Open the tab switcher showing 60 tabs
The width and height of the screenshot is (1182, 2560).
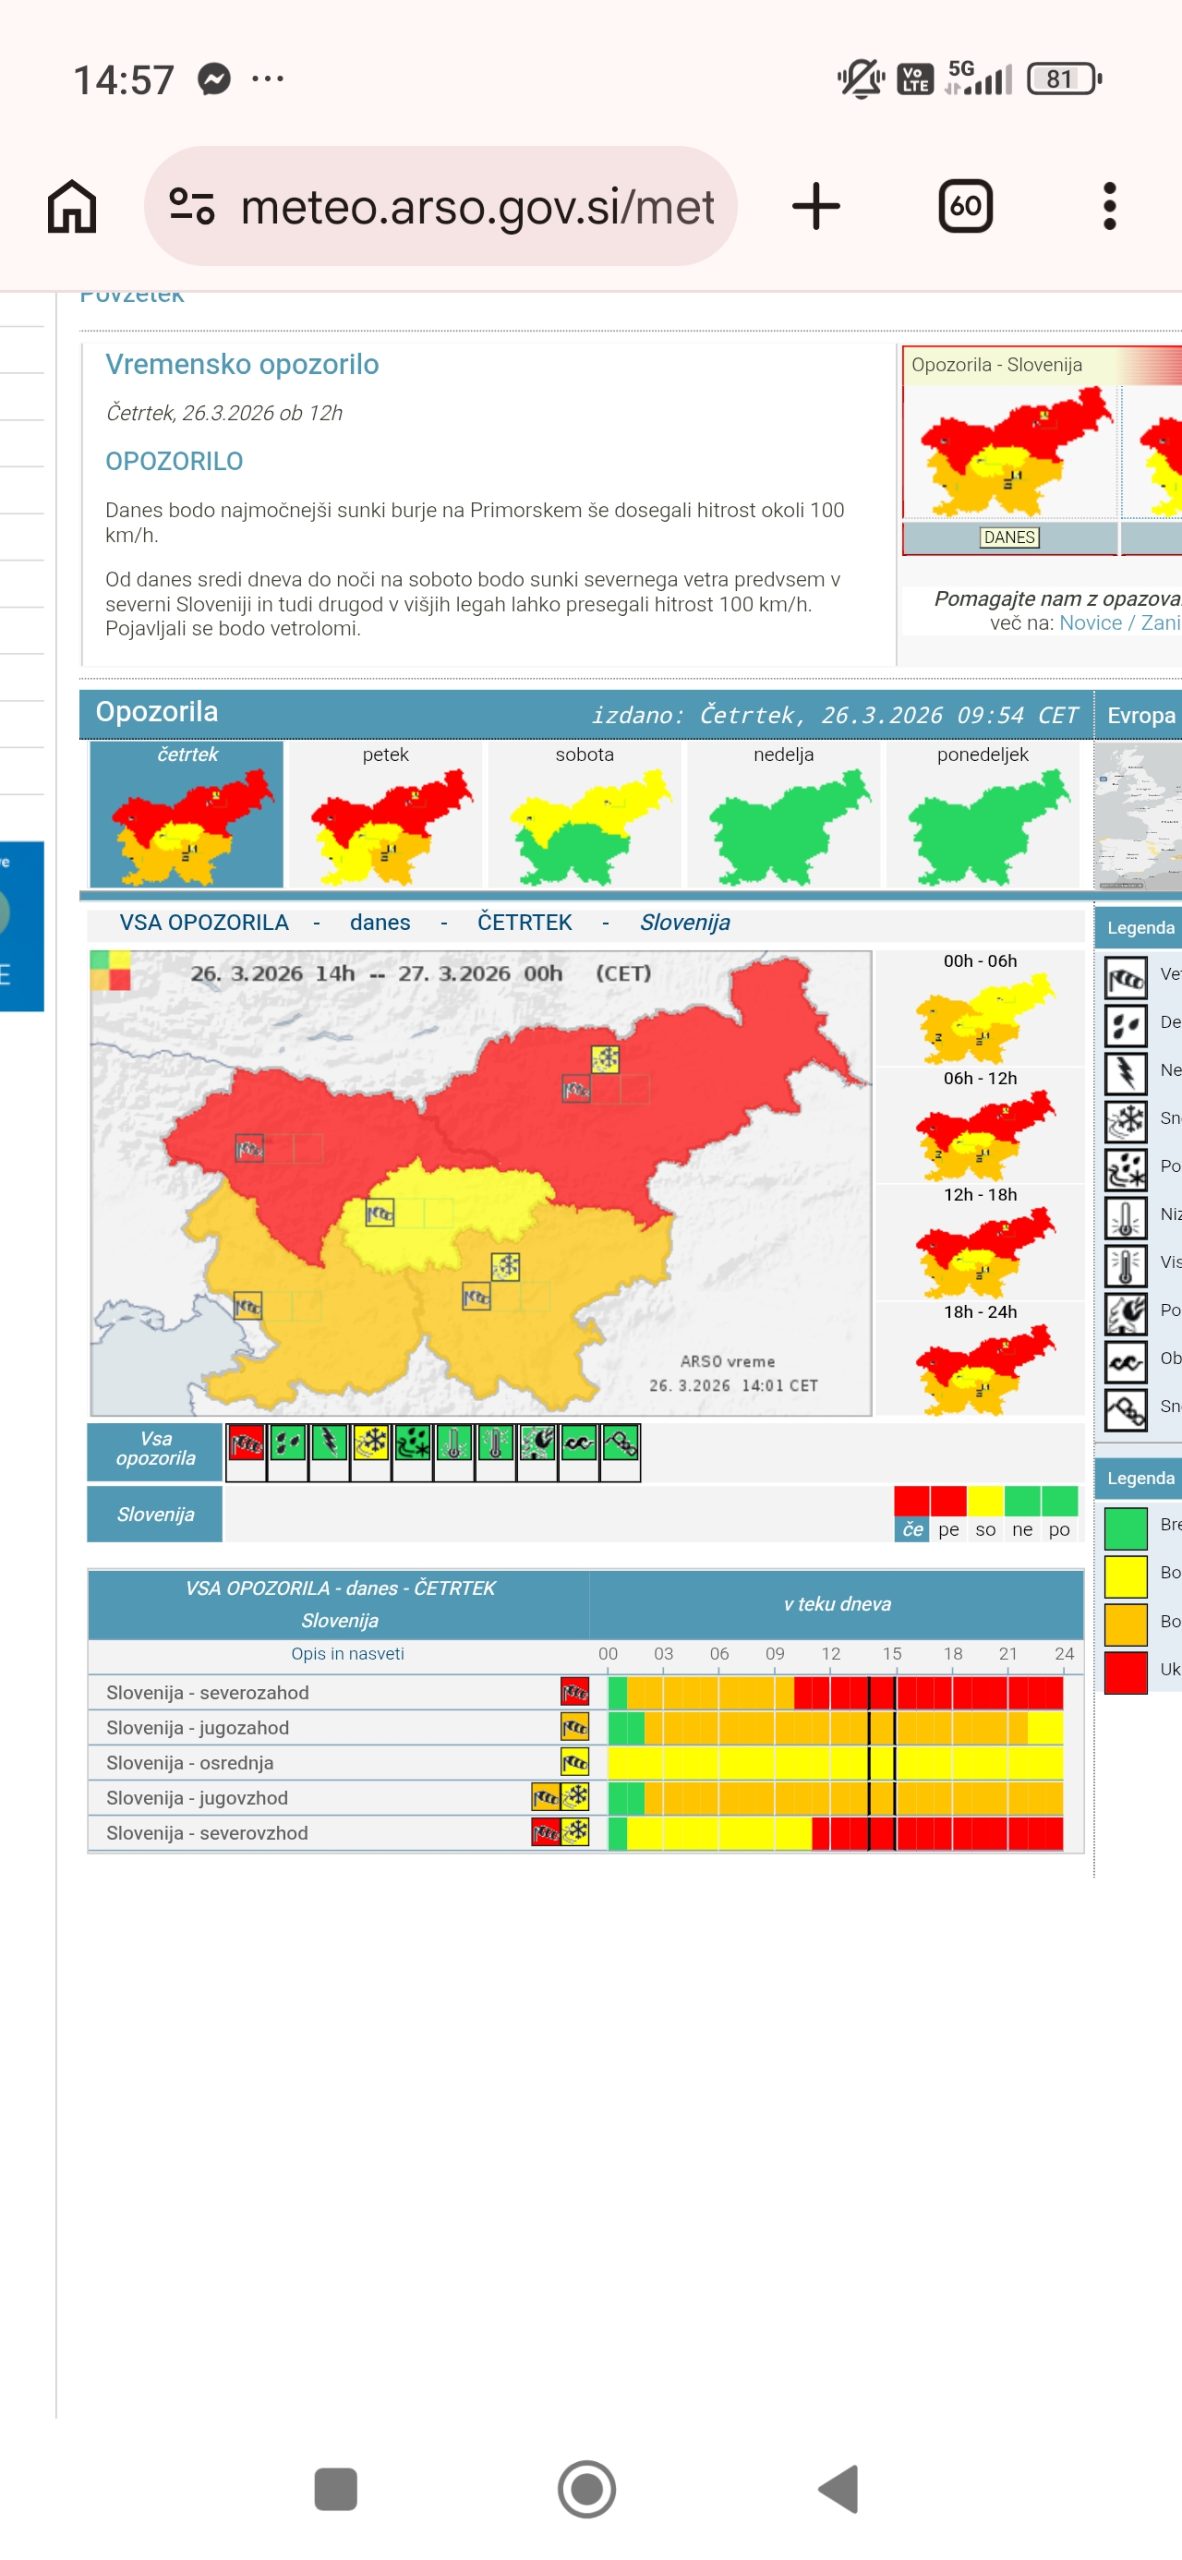pos(964,206)
